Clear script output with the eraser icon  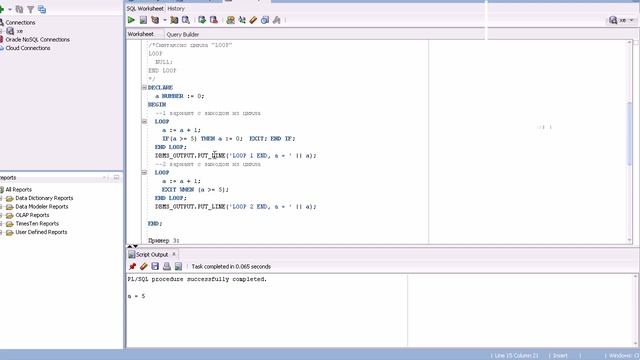tap(144, 267)
